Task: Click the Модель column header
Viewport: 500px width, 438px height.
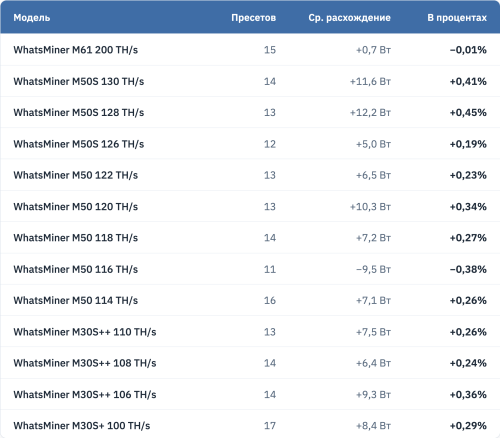Action: tap(32, 18)
